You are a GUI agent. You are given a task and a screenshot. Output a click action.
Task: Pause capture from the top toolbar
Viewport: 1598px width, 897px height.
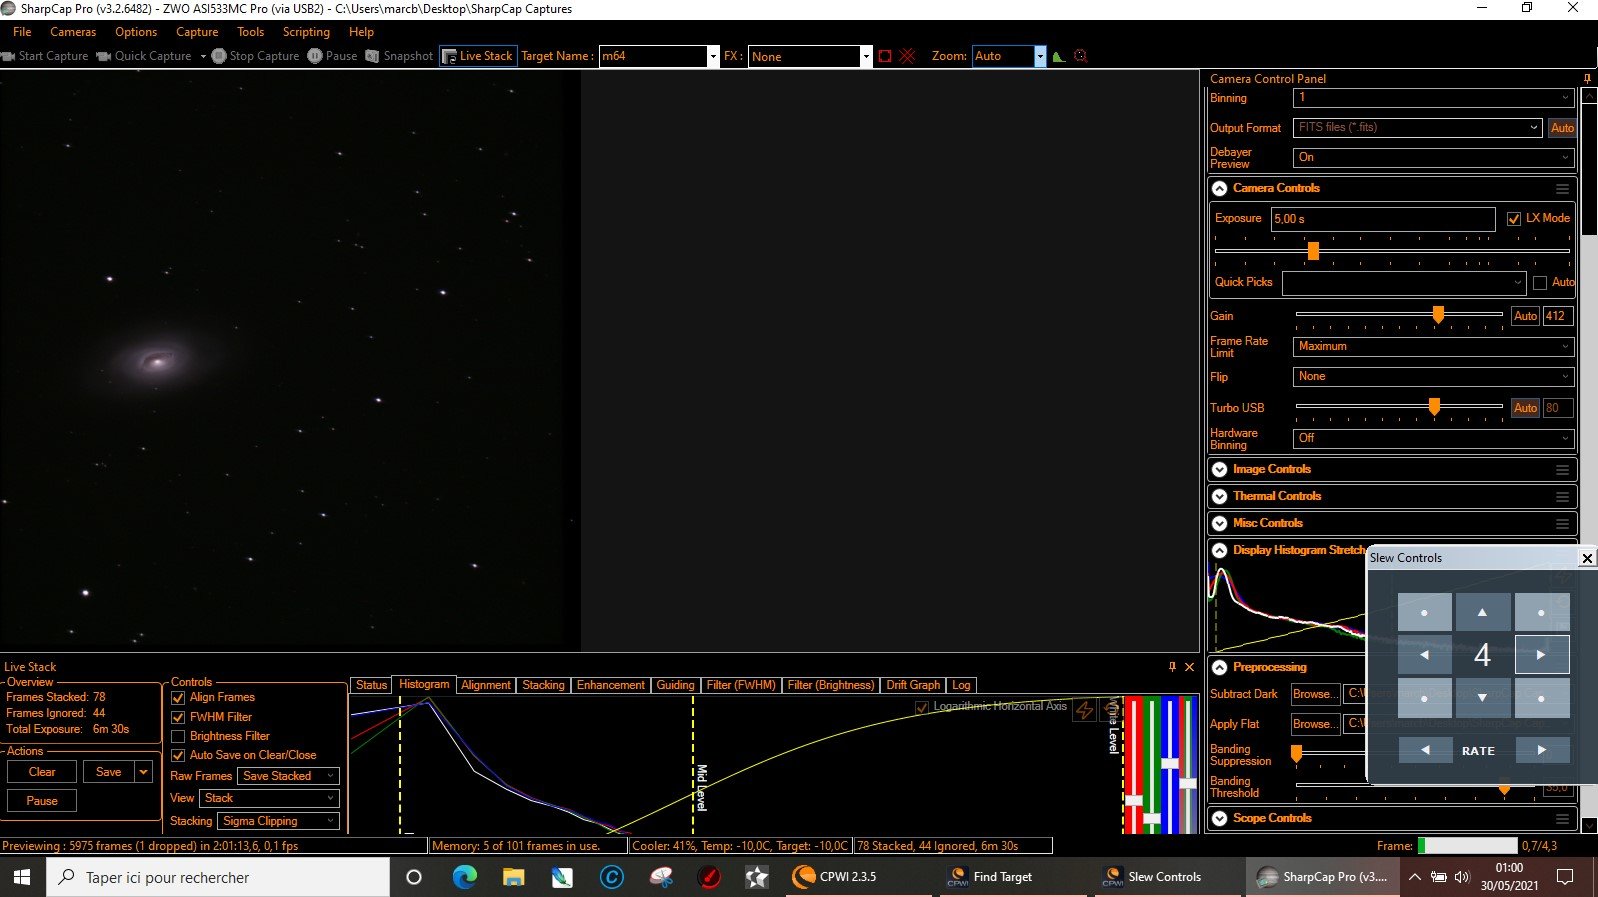pos(332,56)
